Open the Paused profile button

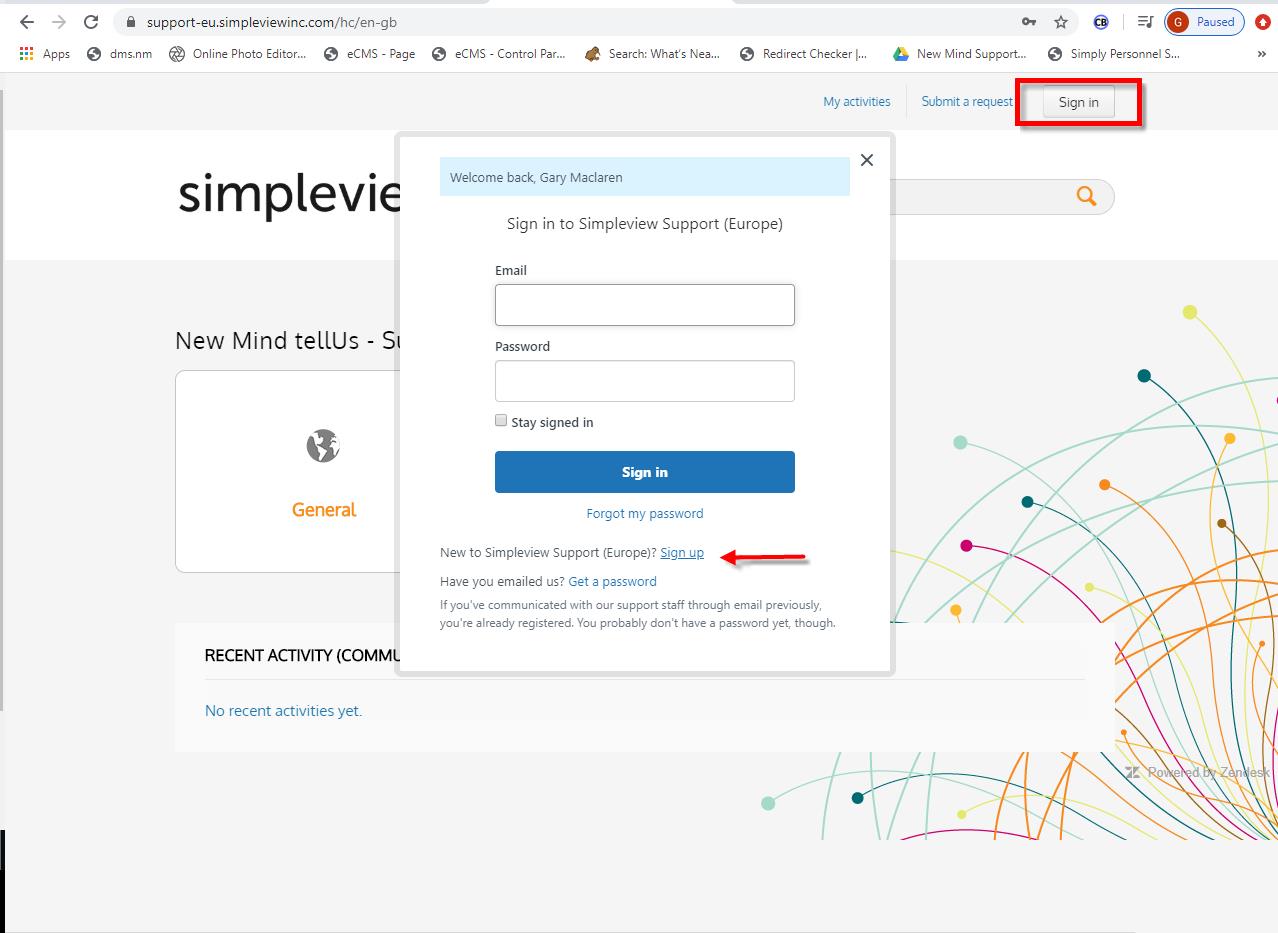coord(1204,22)
